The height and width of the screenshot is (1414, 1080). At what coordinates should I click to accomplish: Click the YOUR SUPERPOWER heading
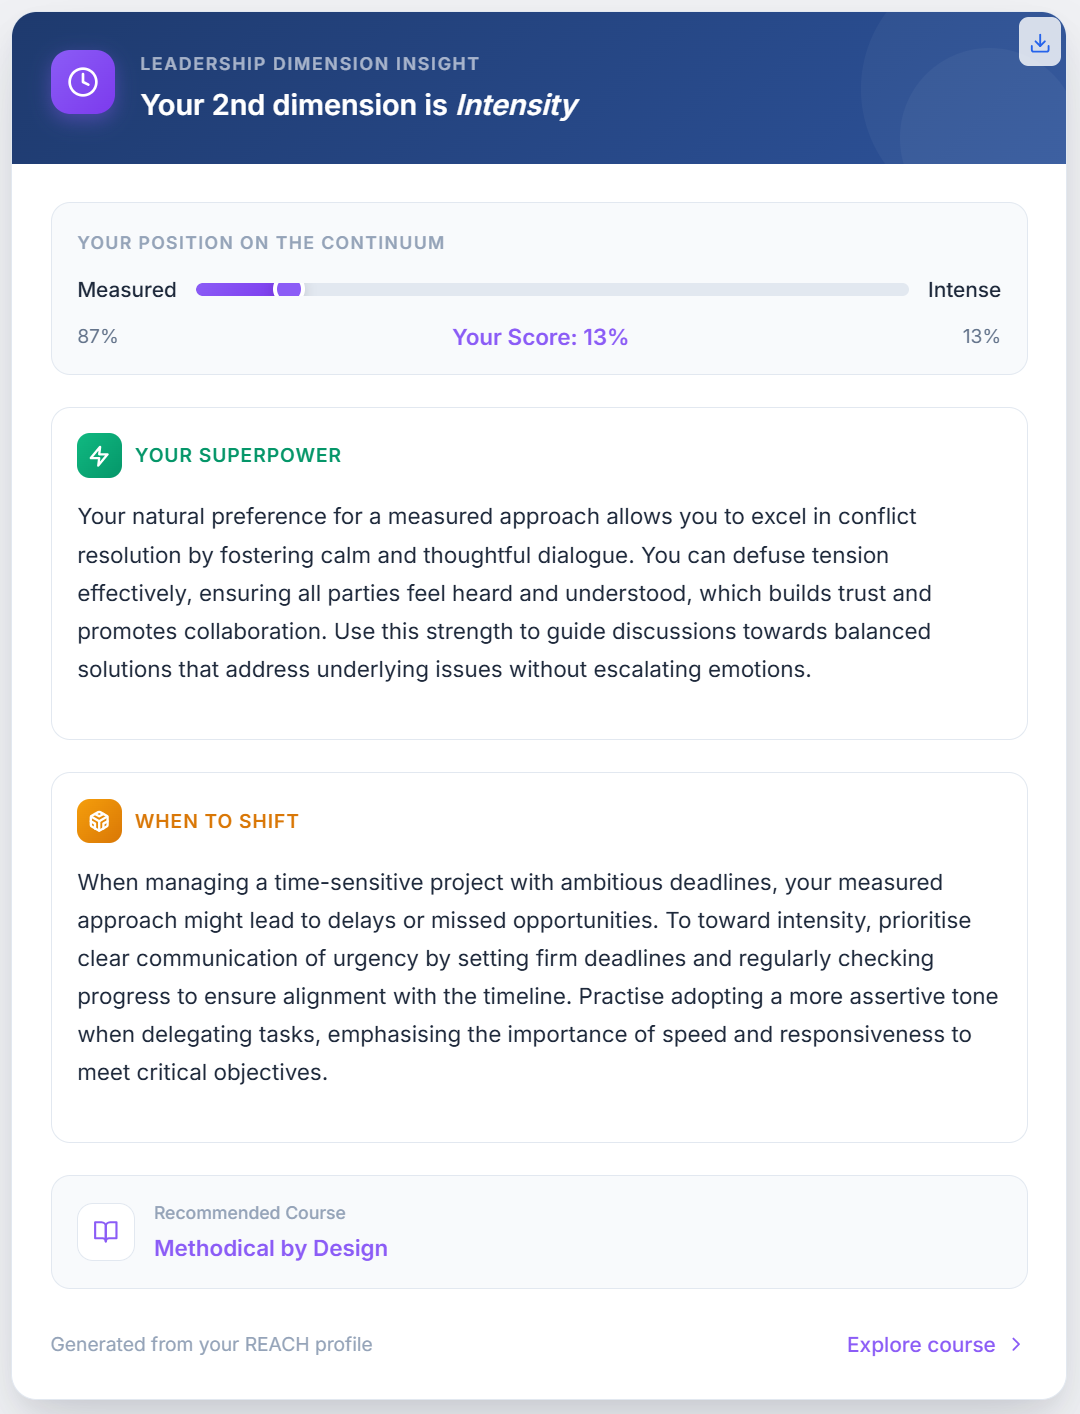tap(238, 455)
